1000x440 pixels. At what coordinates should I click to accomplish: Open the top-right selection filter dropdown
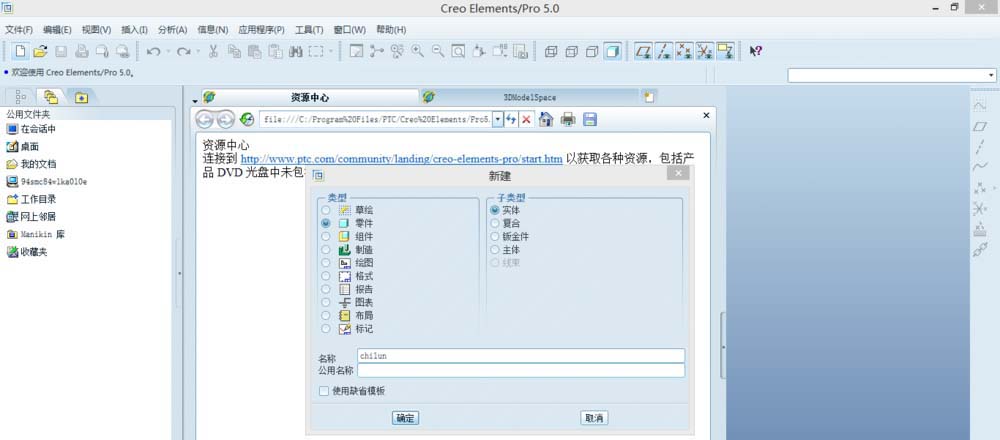click(x=992, y=76)
